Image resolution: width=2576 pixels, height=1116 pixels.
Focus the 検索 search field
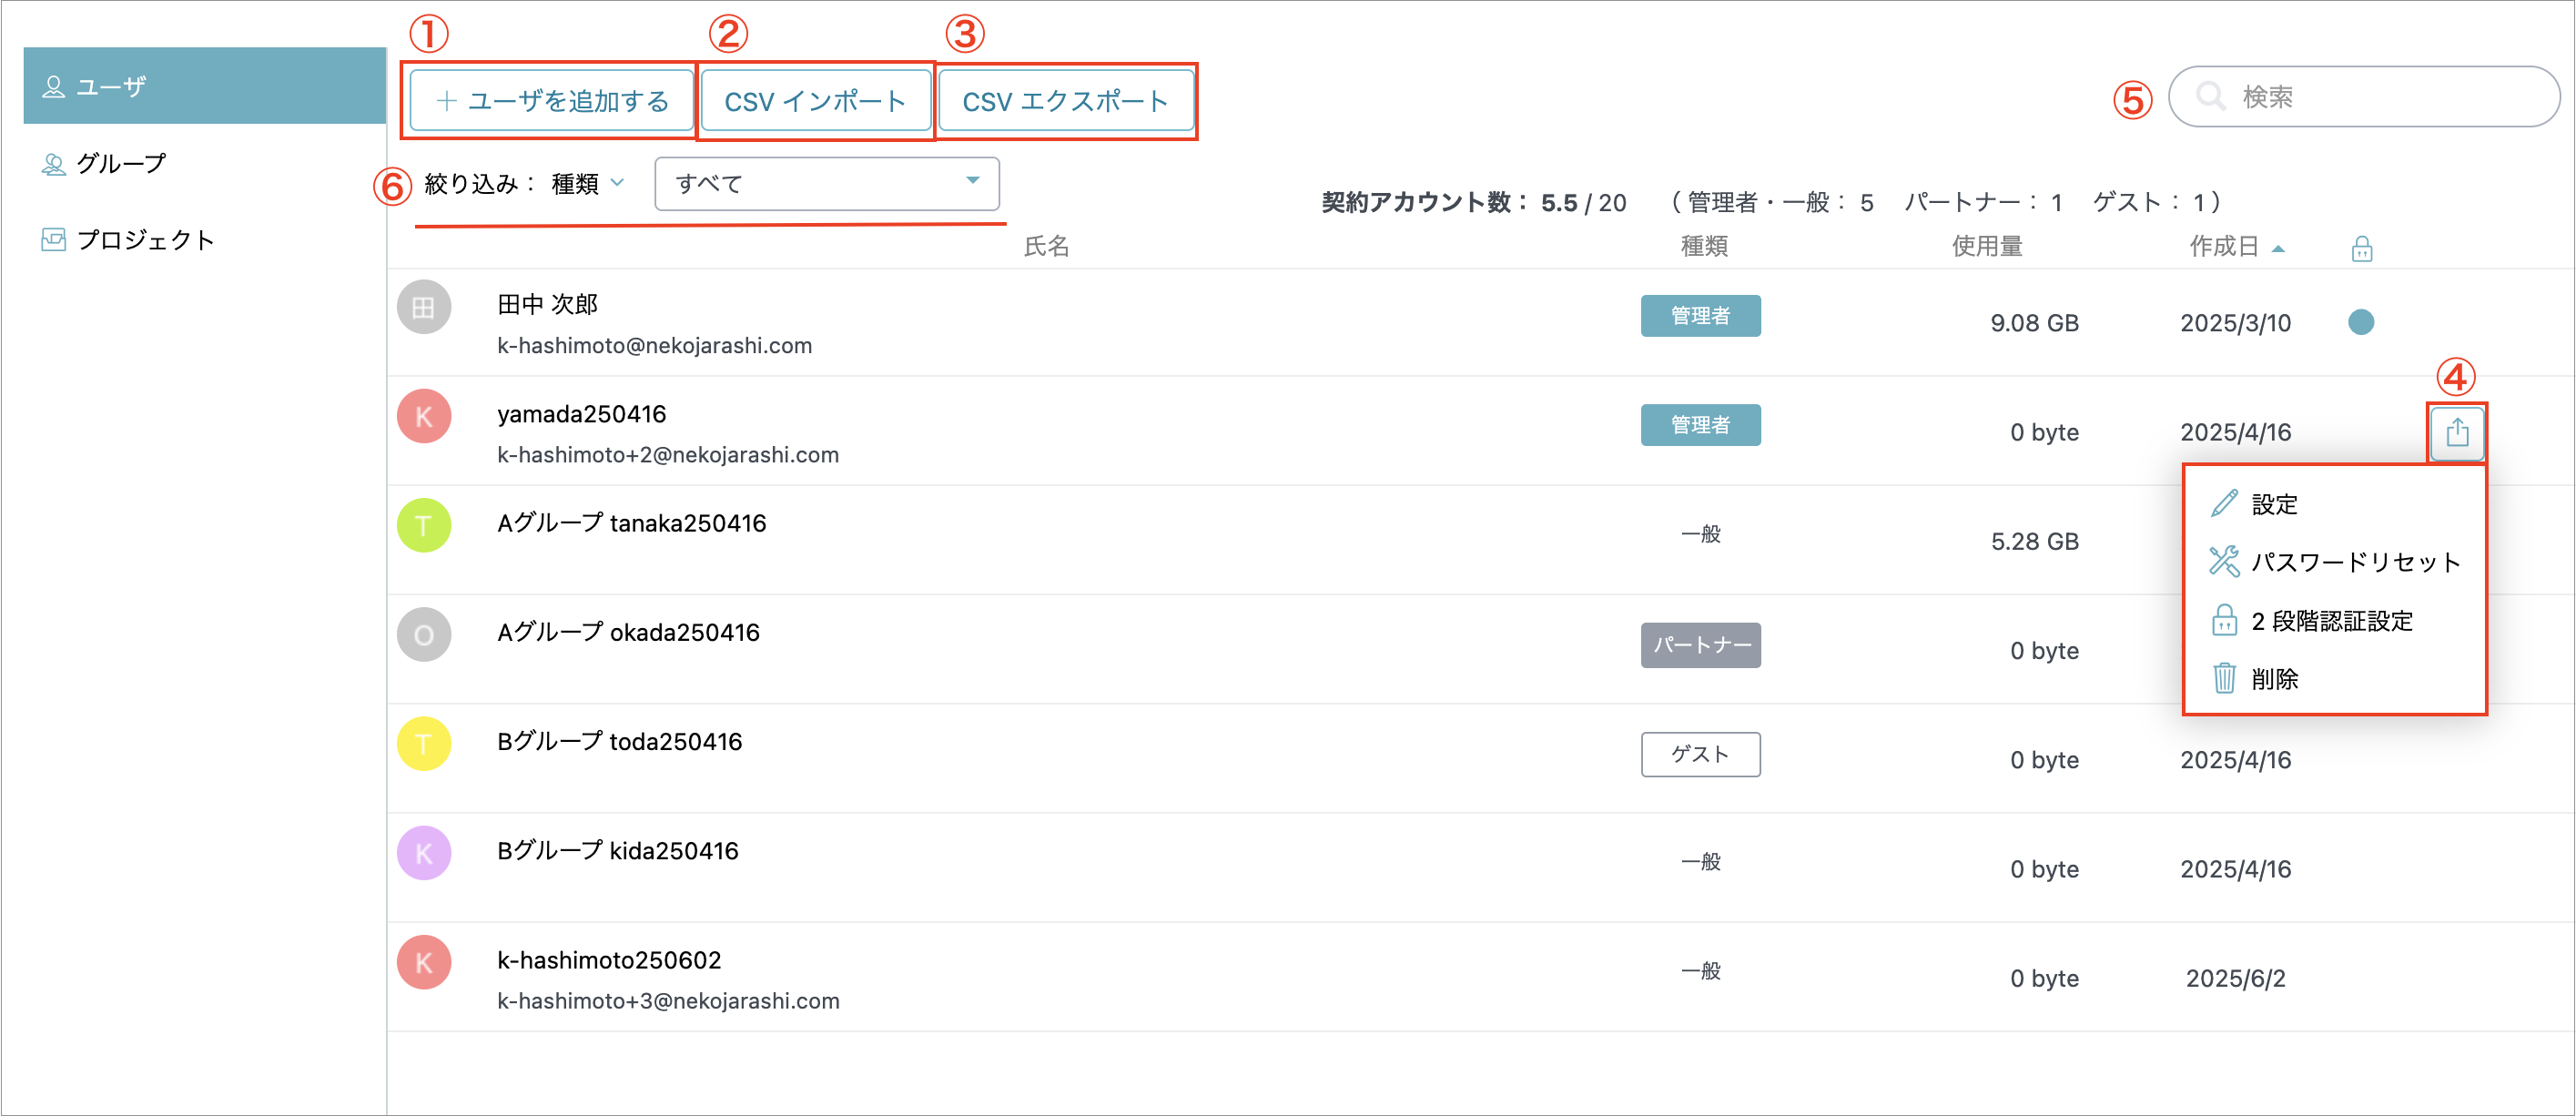[2364, 97]
